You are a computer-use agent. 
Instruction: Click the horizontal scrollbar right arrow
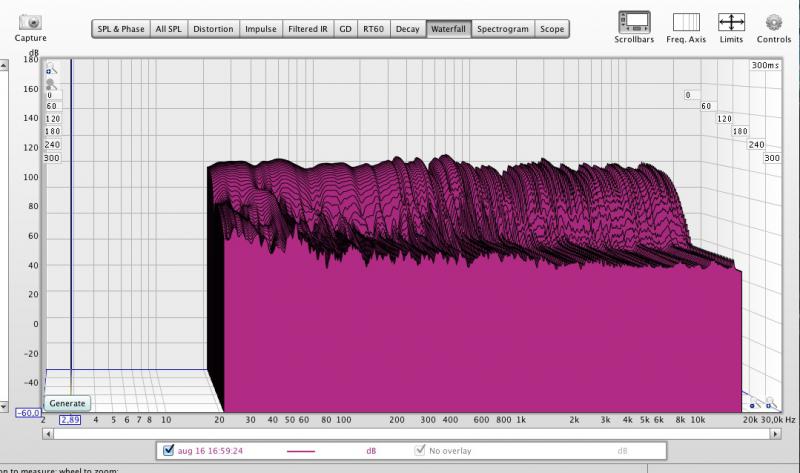click(x=776, y=434)
